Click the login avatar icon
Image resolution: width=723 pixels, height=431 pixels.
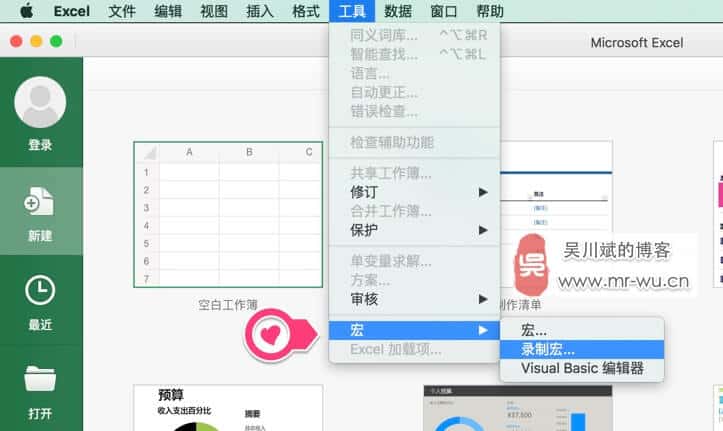[x=40, y=102]
